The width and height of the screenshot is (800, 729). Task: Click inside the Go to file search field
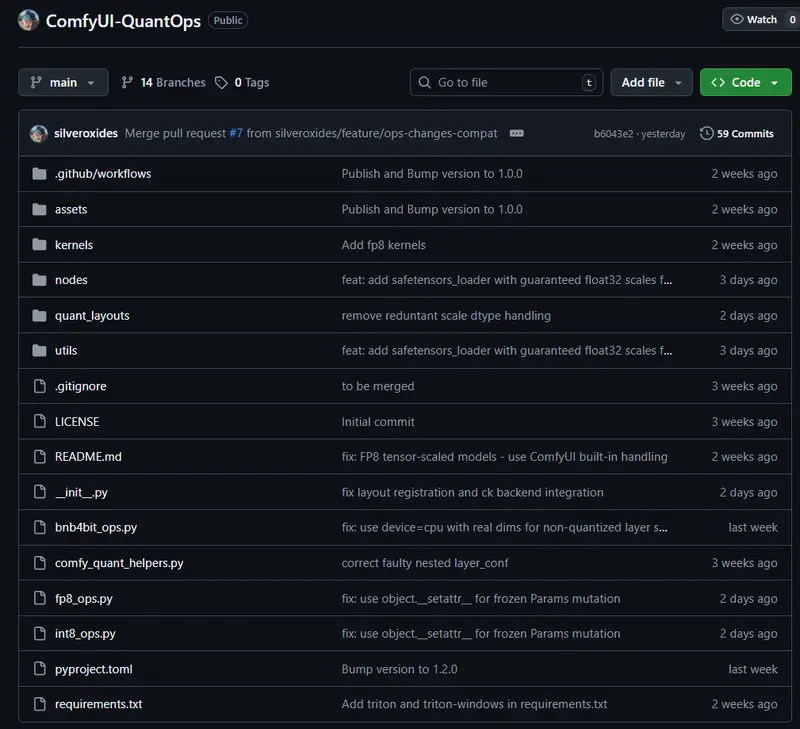coord(500,82)
